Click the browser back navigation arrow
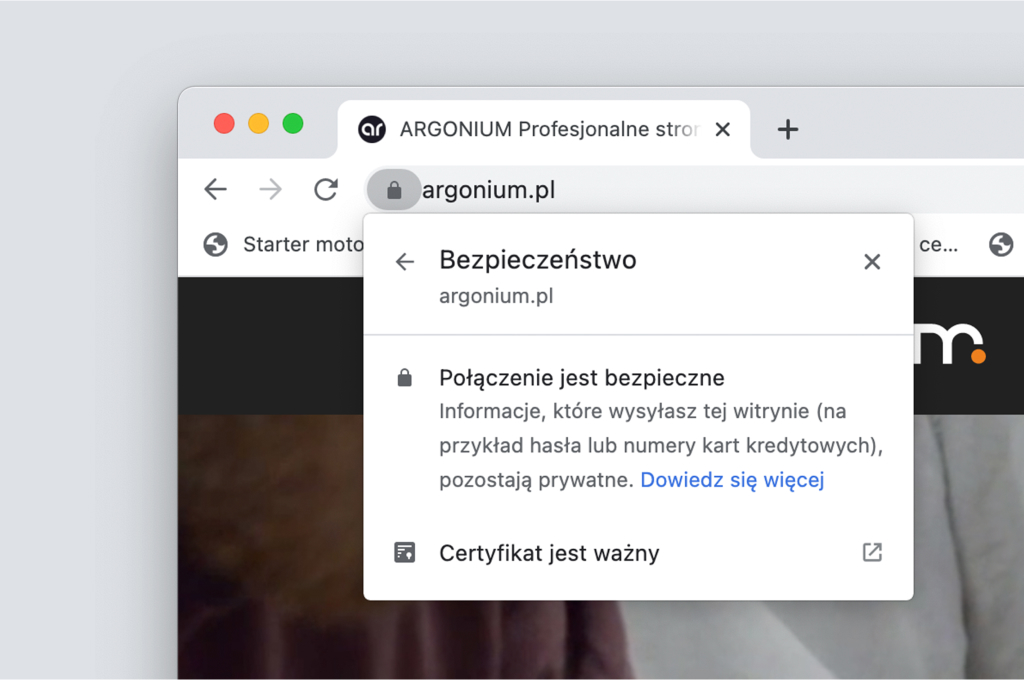Screen dimensions: 1024x680 point(215,189)
